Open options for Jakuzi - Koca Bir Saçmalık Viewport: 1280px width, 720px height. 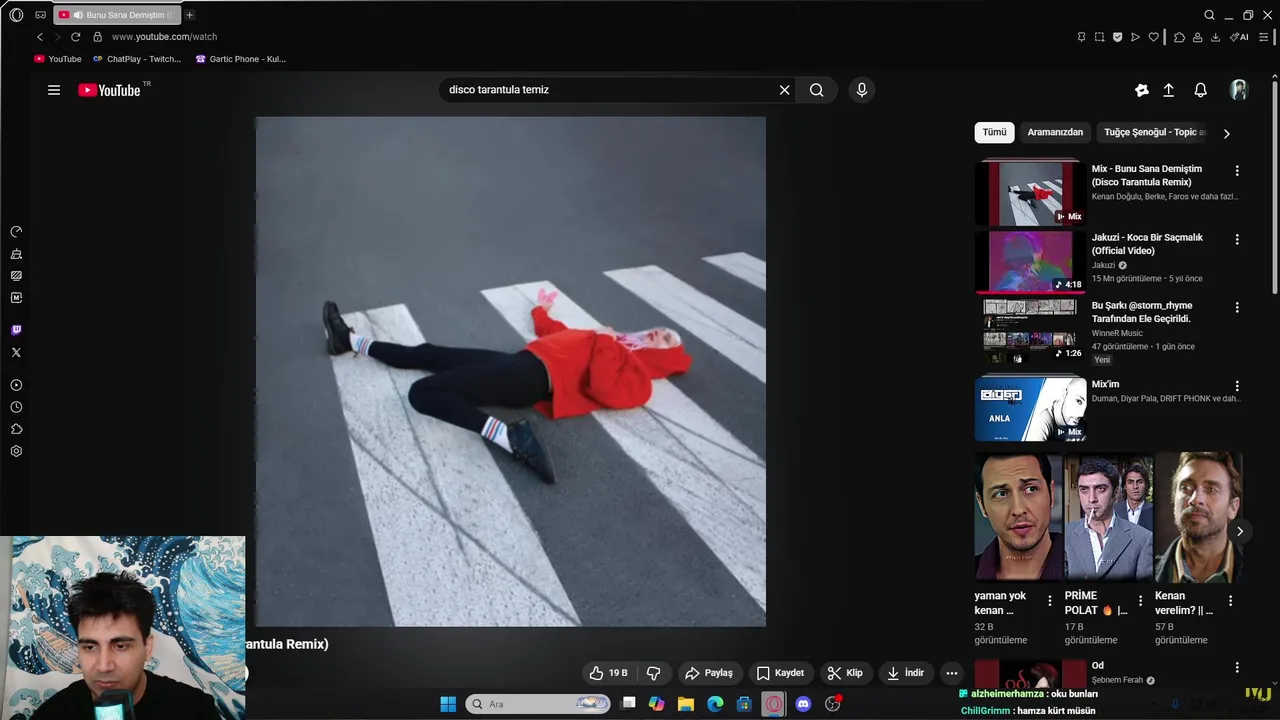pos(1237,240)
